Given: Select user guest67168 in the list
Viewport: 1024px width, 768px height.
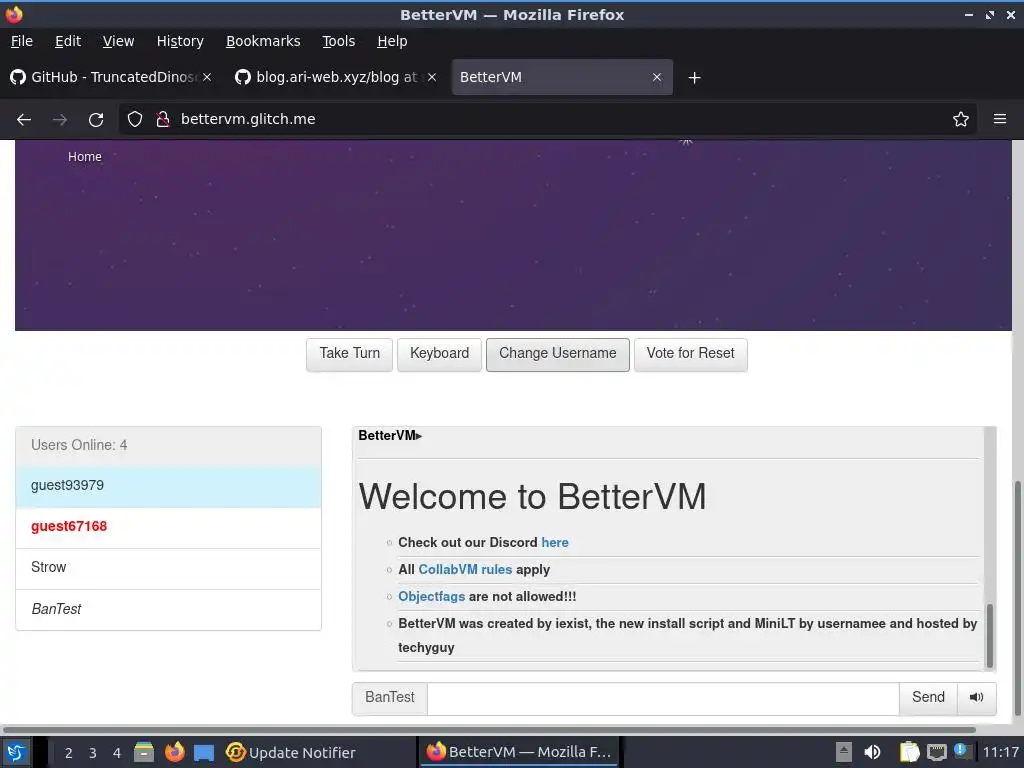Looking at the screenshot, I should pos(168,528).
